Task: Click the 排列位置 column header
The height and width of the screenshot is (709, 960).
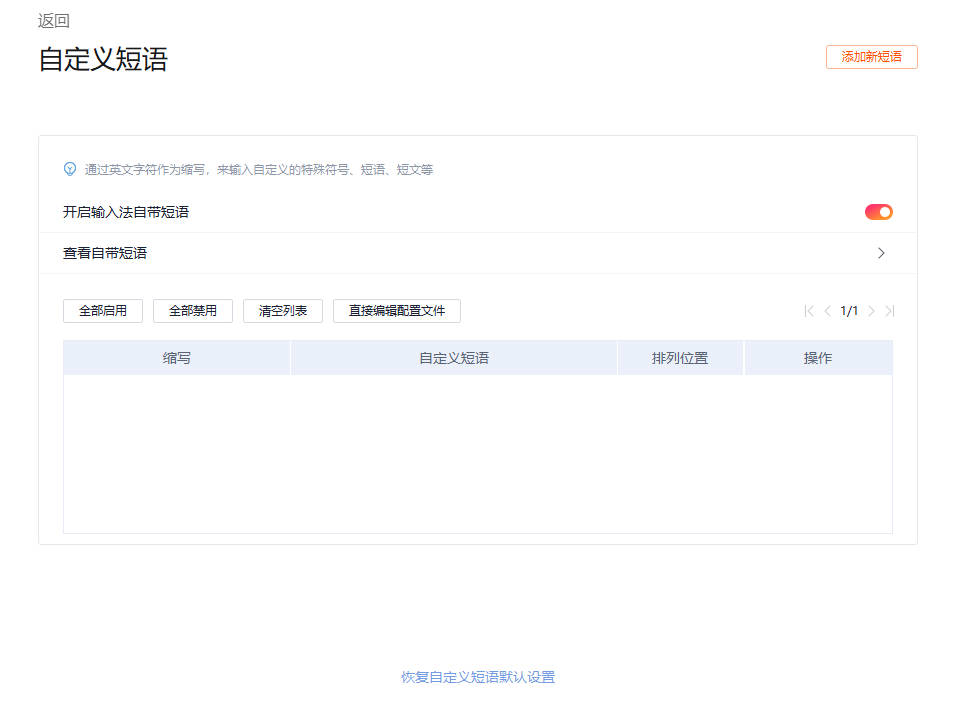Action: pyautogui.click(x=680, y=357)
